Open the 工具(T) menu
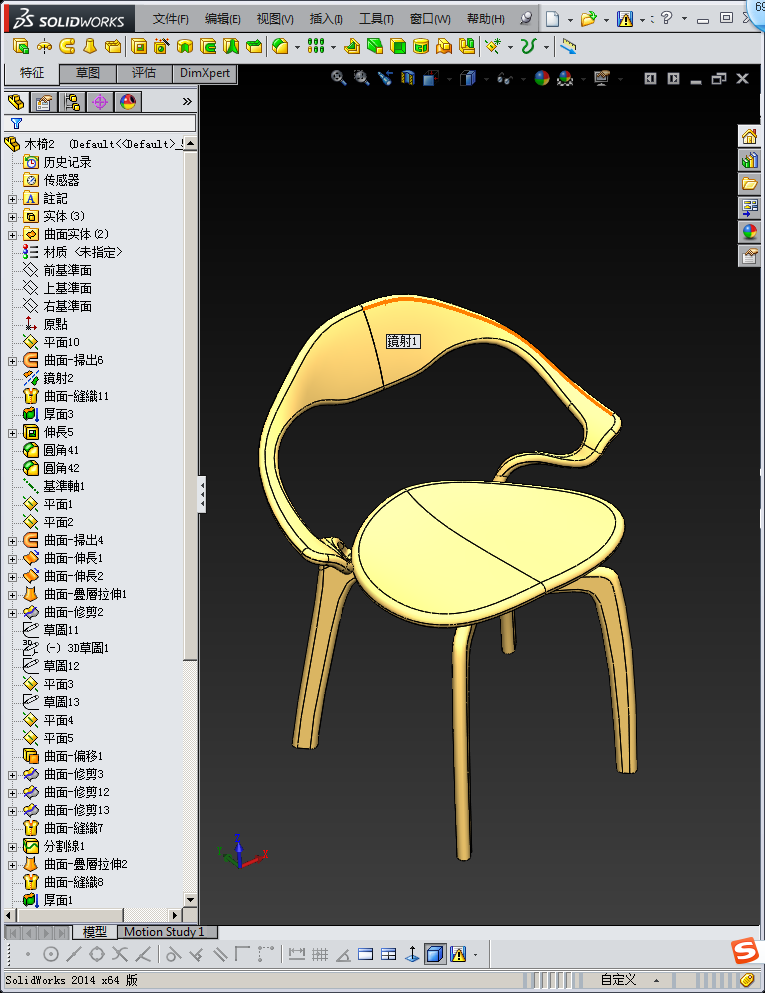Image resolution: width=765 pixels, height=993 pixels. pyautogui.click(x=376, y=19)
